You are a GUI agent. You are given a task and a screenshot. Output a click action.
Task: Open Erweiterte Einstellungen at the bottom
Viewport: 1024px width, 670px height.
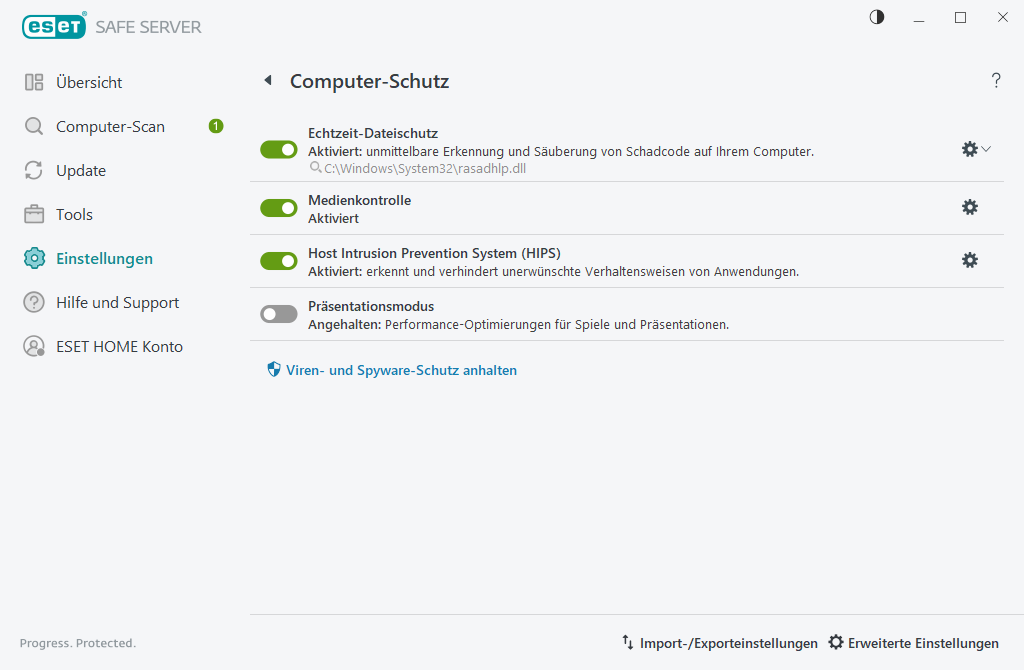click(913, 643)
